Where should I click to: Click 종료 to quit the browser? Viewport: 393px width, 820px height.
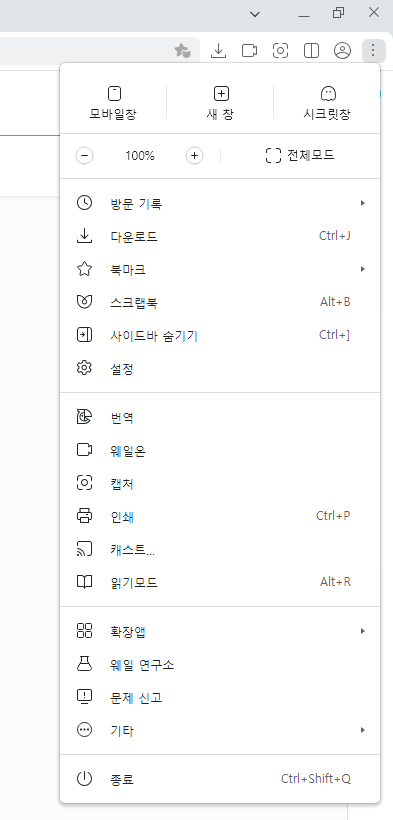220,779
